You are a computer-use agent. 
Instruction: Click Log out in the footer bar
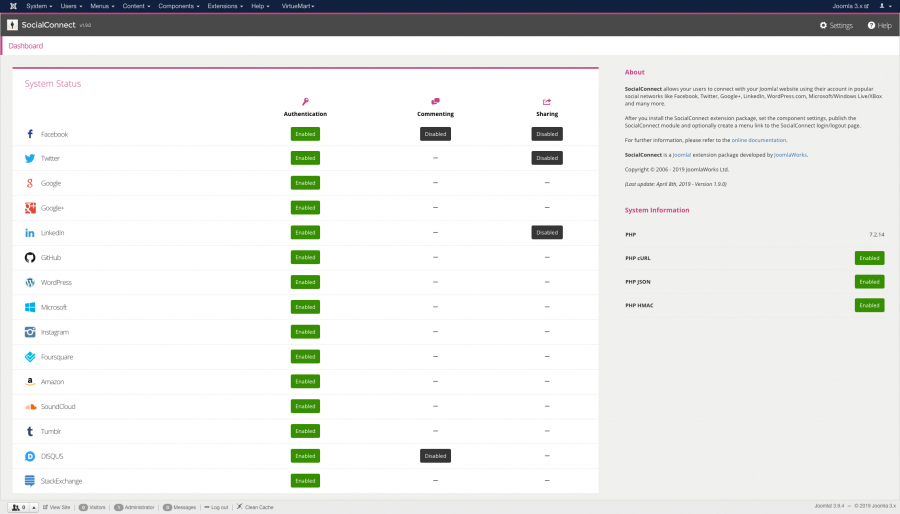coord(216,507)
